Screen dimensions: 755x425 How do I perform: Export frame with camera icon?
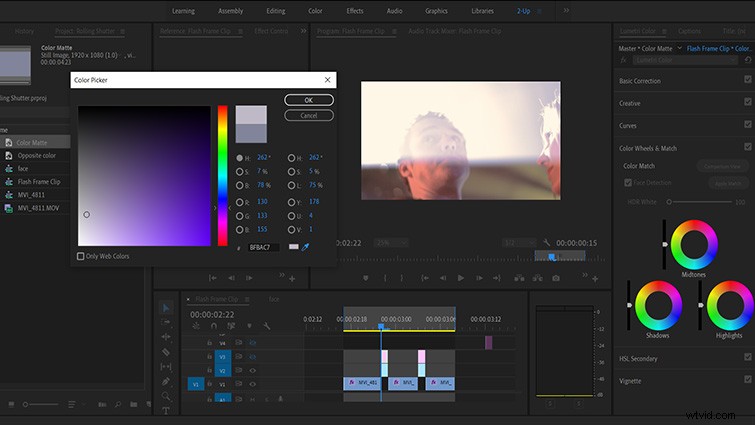tap(556, 278)
